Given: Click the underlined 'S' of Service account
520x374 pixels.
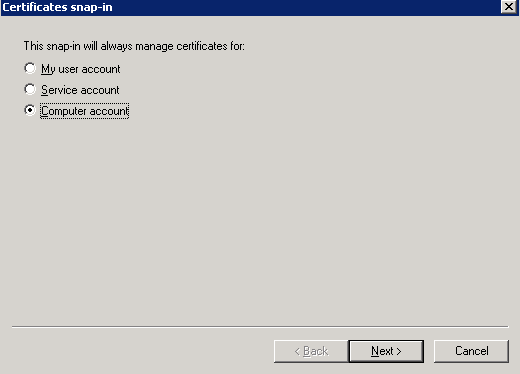Looking at the screenshot, I should (x=44, y=90).
